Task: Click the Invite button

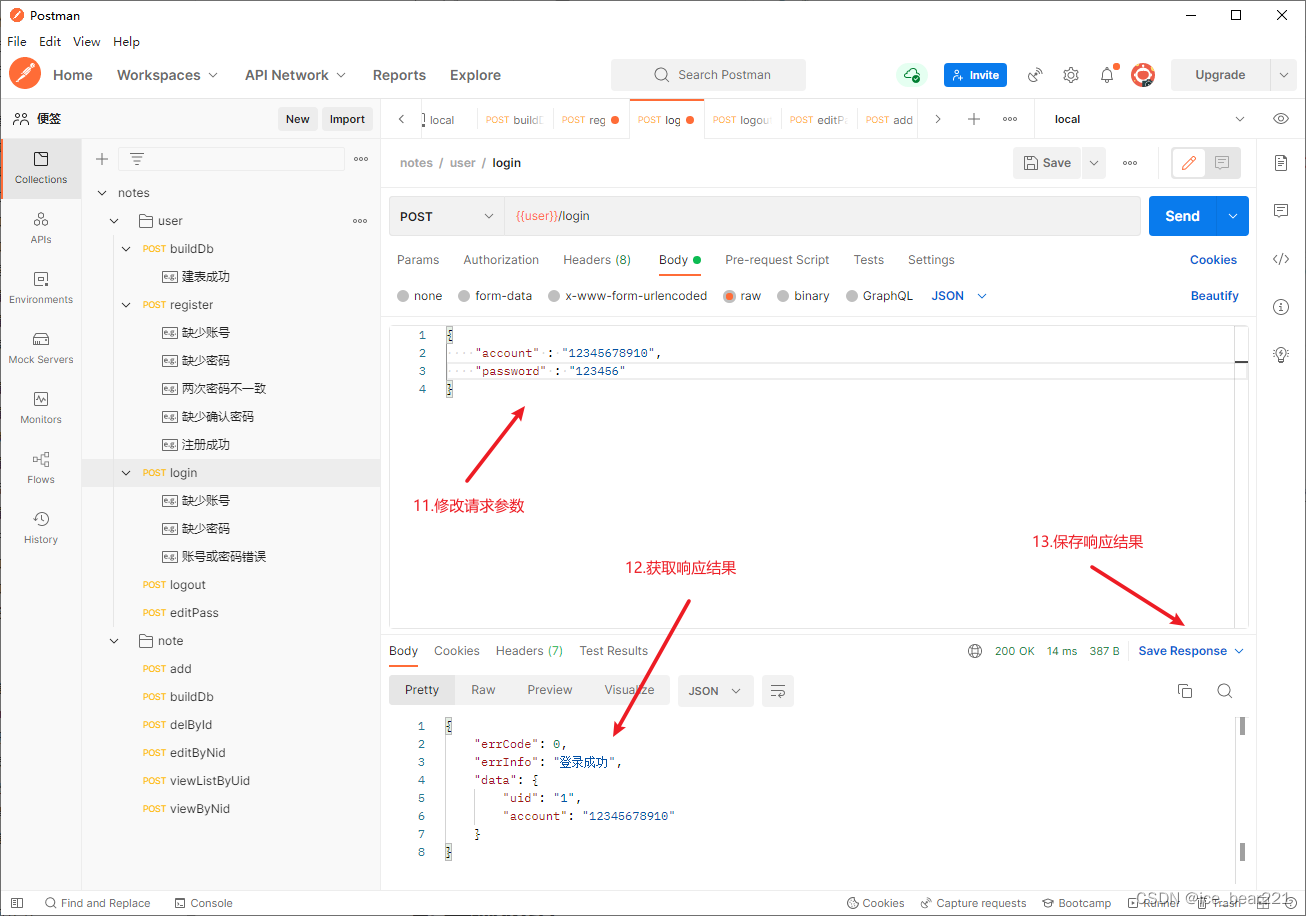Action: [975, 75]
